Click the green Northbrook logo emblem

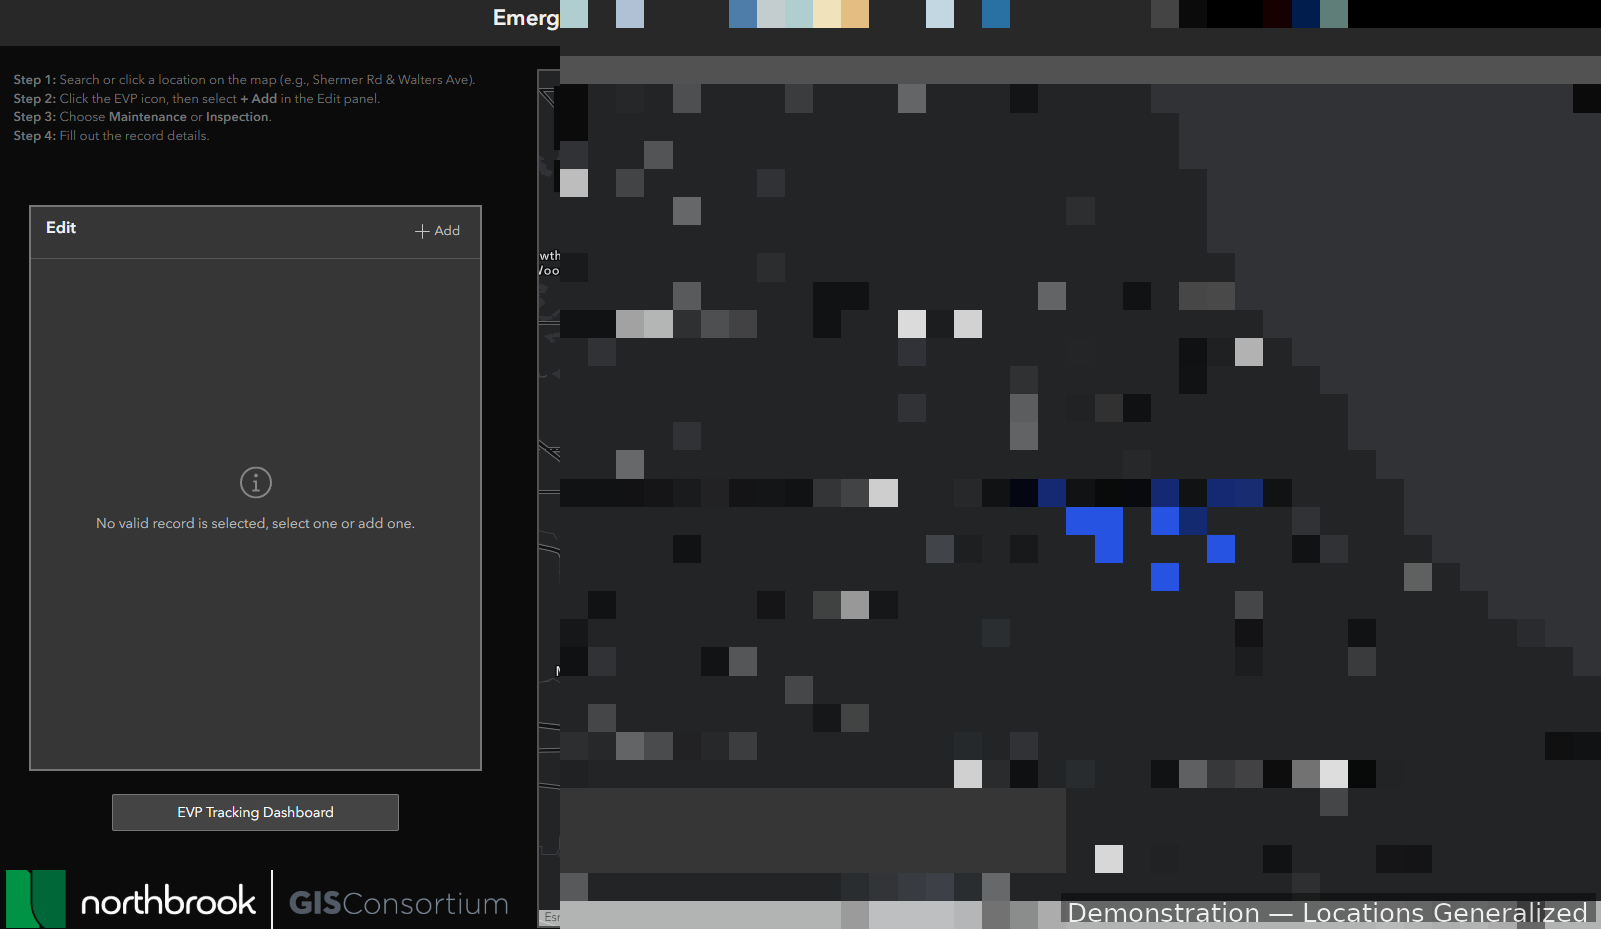click(x=36, y=899)
